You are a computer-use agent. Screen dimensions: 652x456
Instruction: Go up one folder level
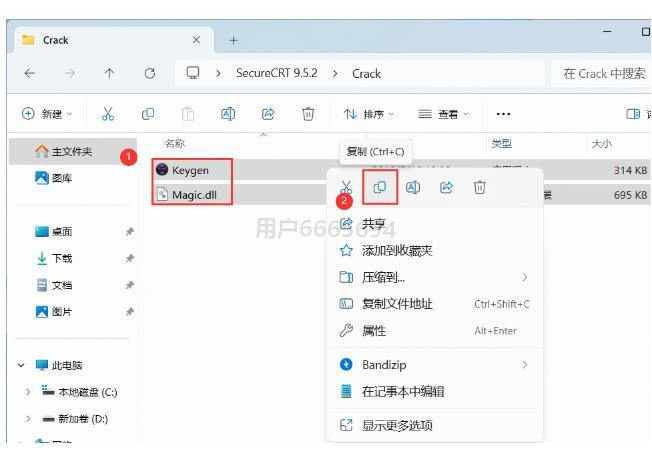(109, 74)
